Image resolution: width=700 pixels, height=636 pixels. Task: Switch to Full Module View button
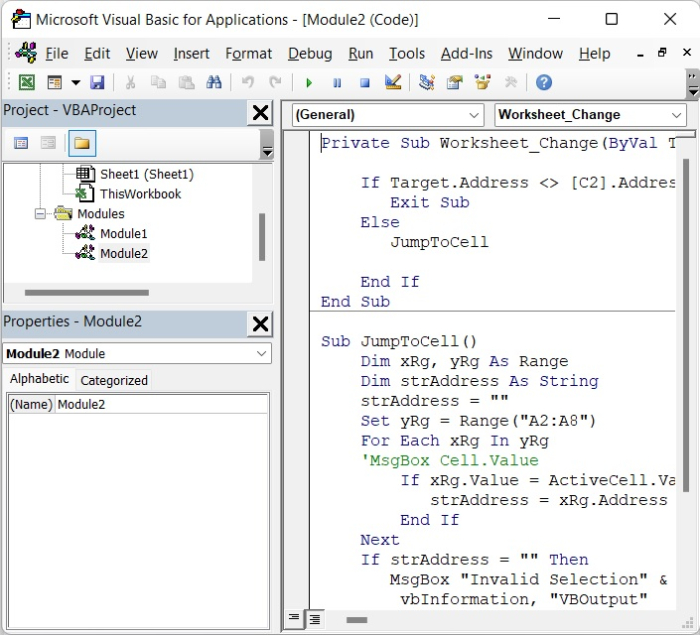[314, 619]
